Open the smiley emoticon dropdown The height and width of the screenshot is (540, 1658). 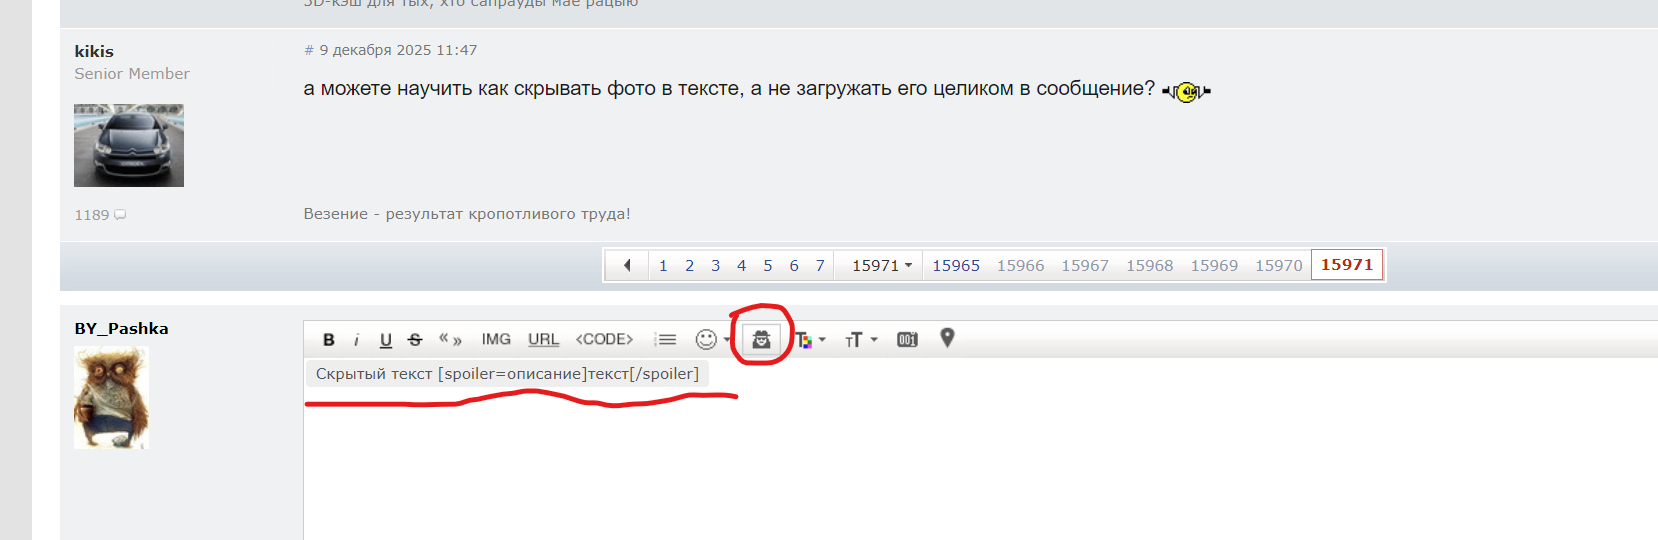click(x=713, y=340)
